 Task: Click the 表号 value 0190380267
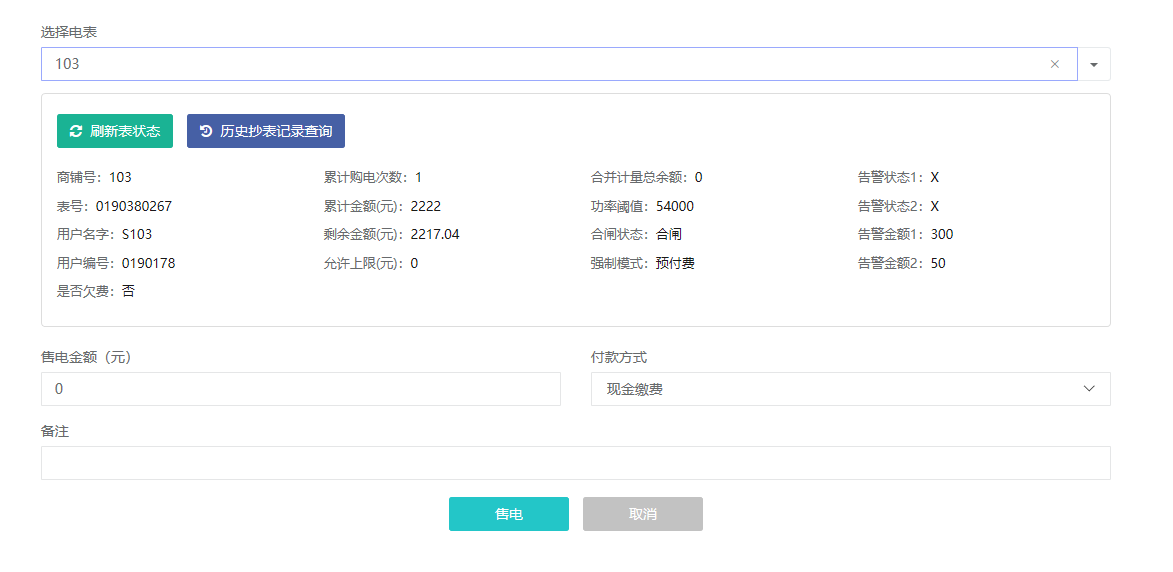tap(134, 206)
